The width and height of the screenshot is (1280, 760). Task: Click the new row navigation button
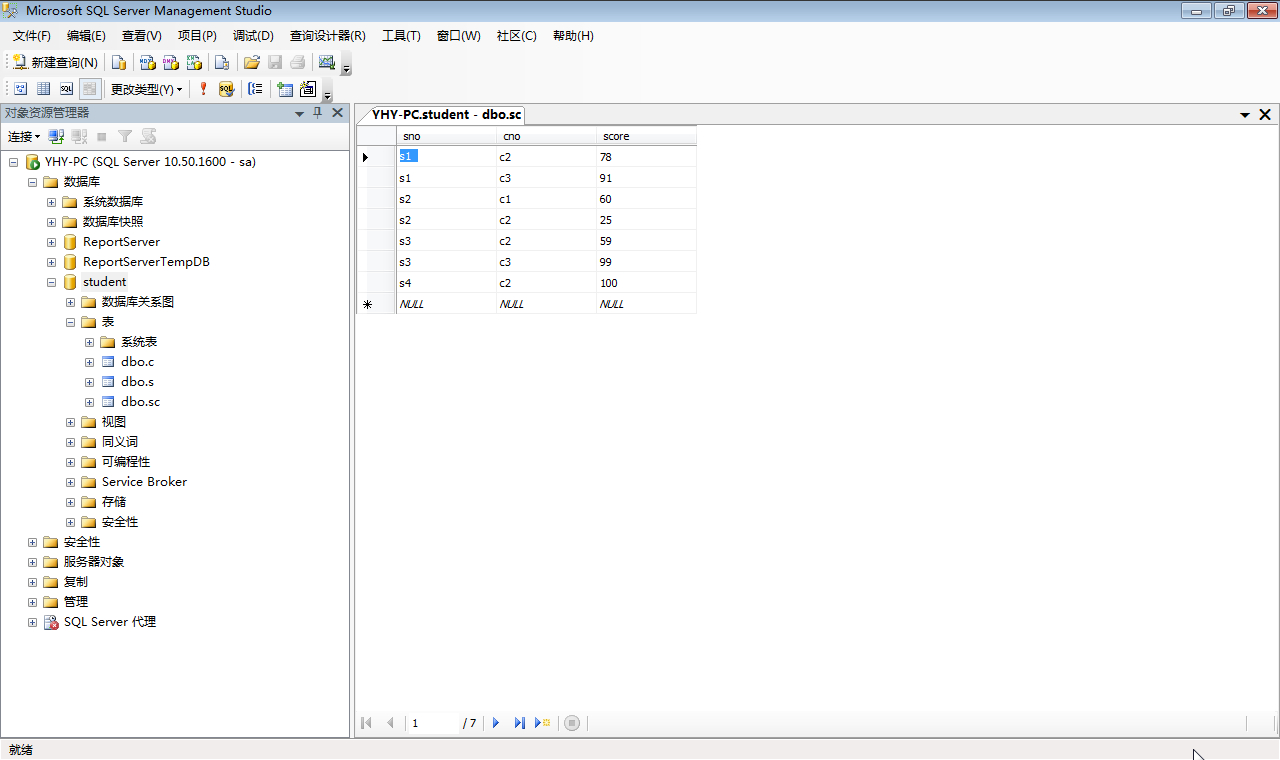543,723
